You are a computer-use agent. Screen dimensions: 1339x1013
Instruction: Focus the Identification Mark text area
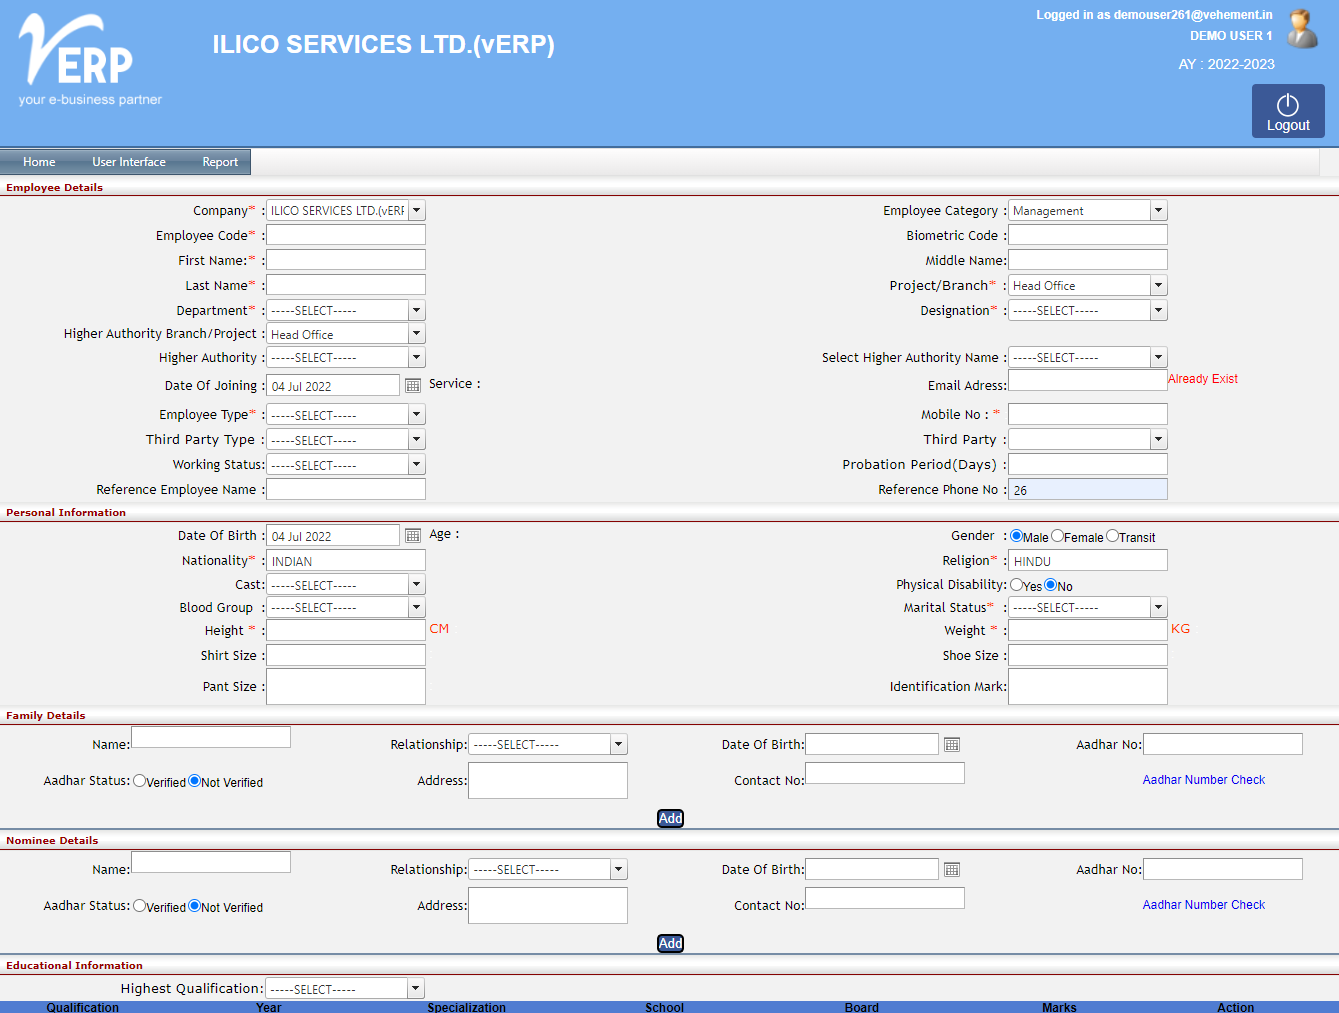point(1088,686)
